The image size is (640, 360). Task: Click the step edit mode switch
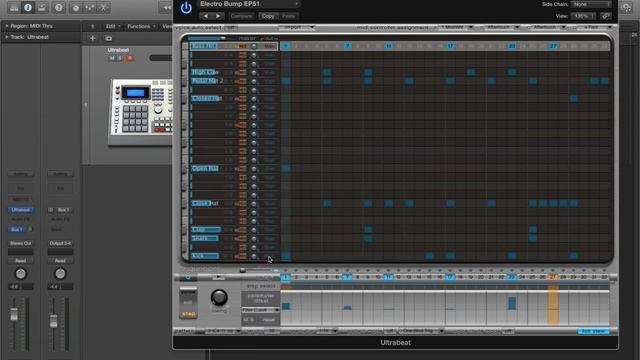coord(189,303)
